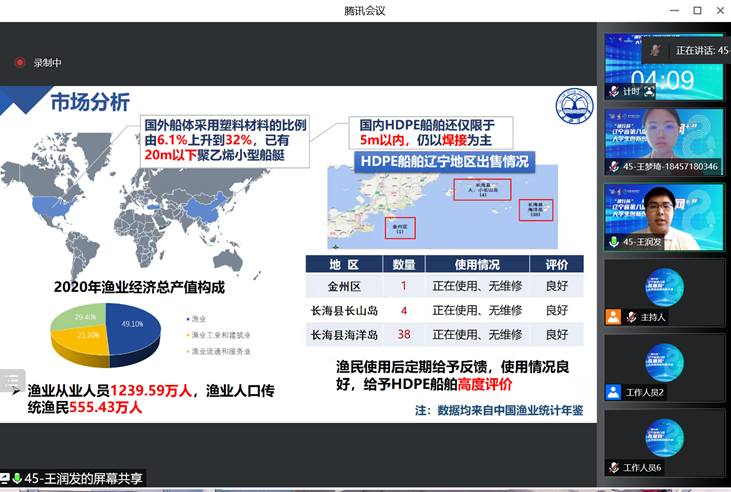731x492 pixels.
Task: Click muted mic icon on 计时 tile
Action: click(x=614, y=91)
